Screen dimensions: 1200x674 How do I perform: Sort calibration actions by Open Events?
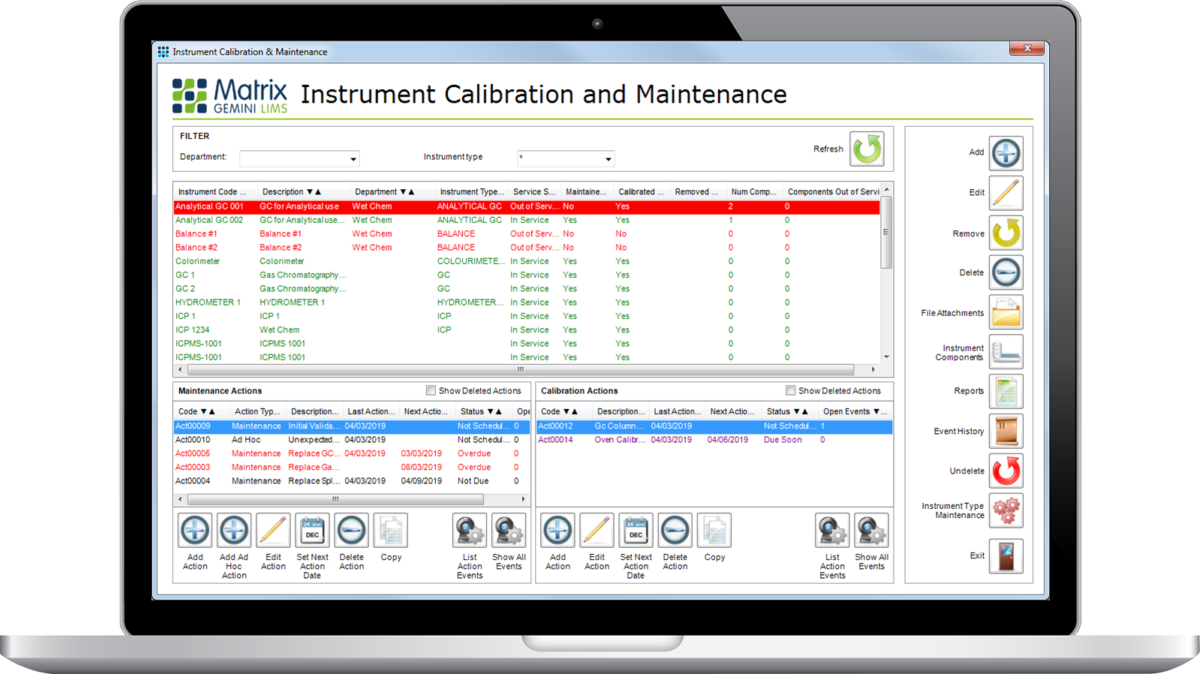pyautogui.click(x=854, y=411)
